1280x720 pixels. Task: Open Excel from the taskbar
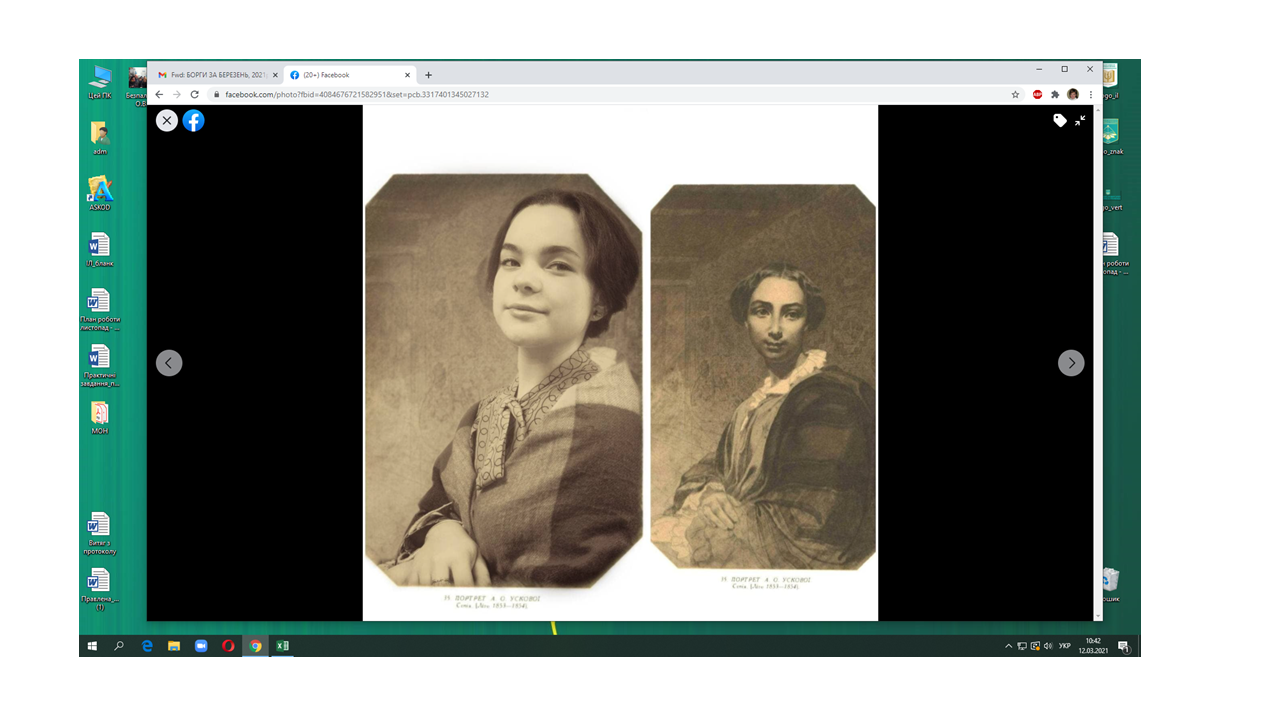pyautogui.click(x=282, y=646)
